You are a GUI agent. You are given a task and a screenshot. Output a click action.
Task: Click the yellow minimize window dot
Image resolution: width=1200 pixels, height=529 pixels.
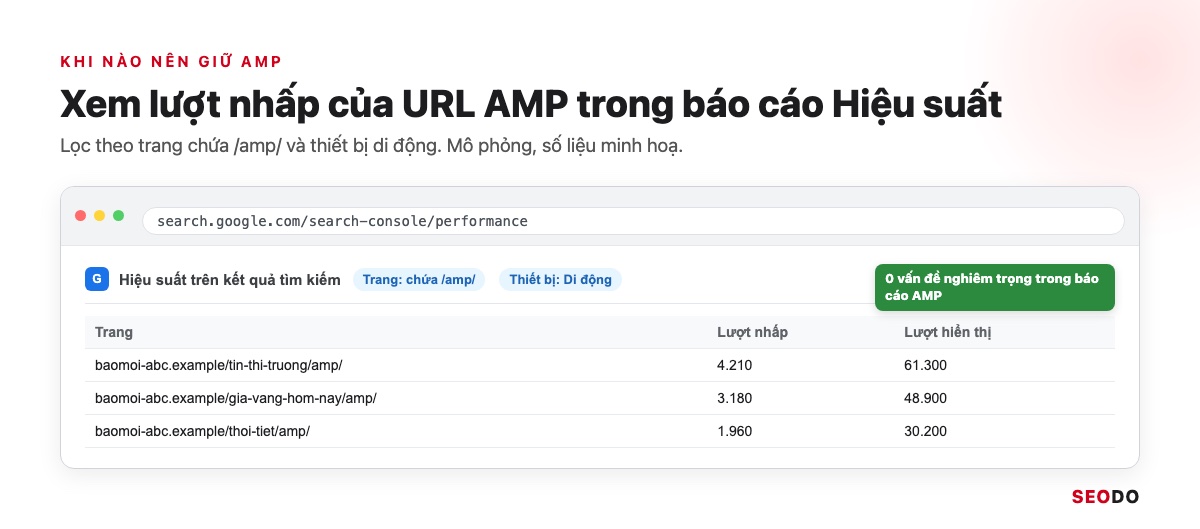point(100,216)
